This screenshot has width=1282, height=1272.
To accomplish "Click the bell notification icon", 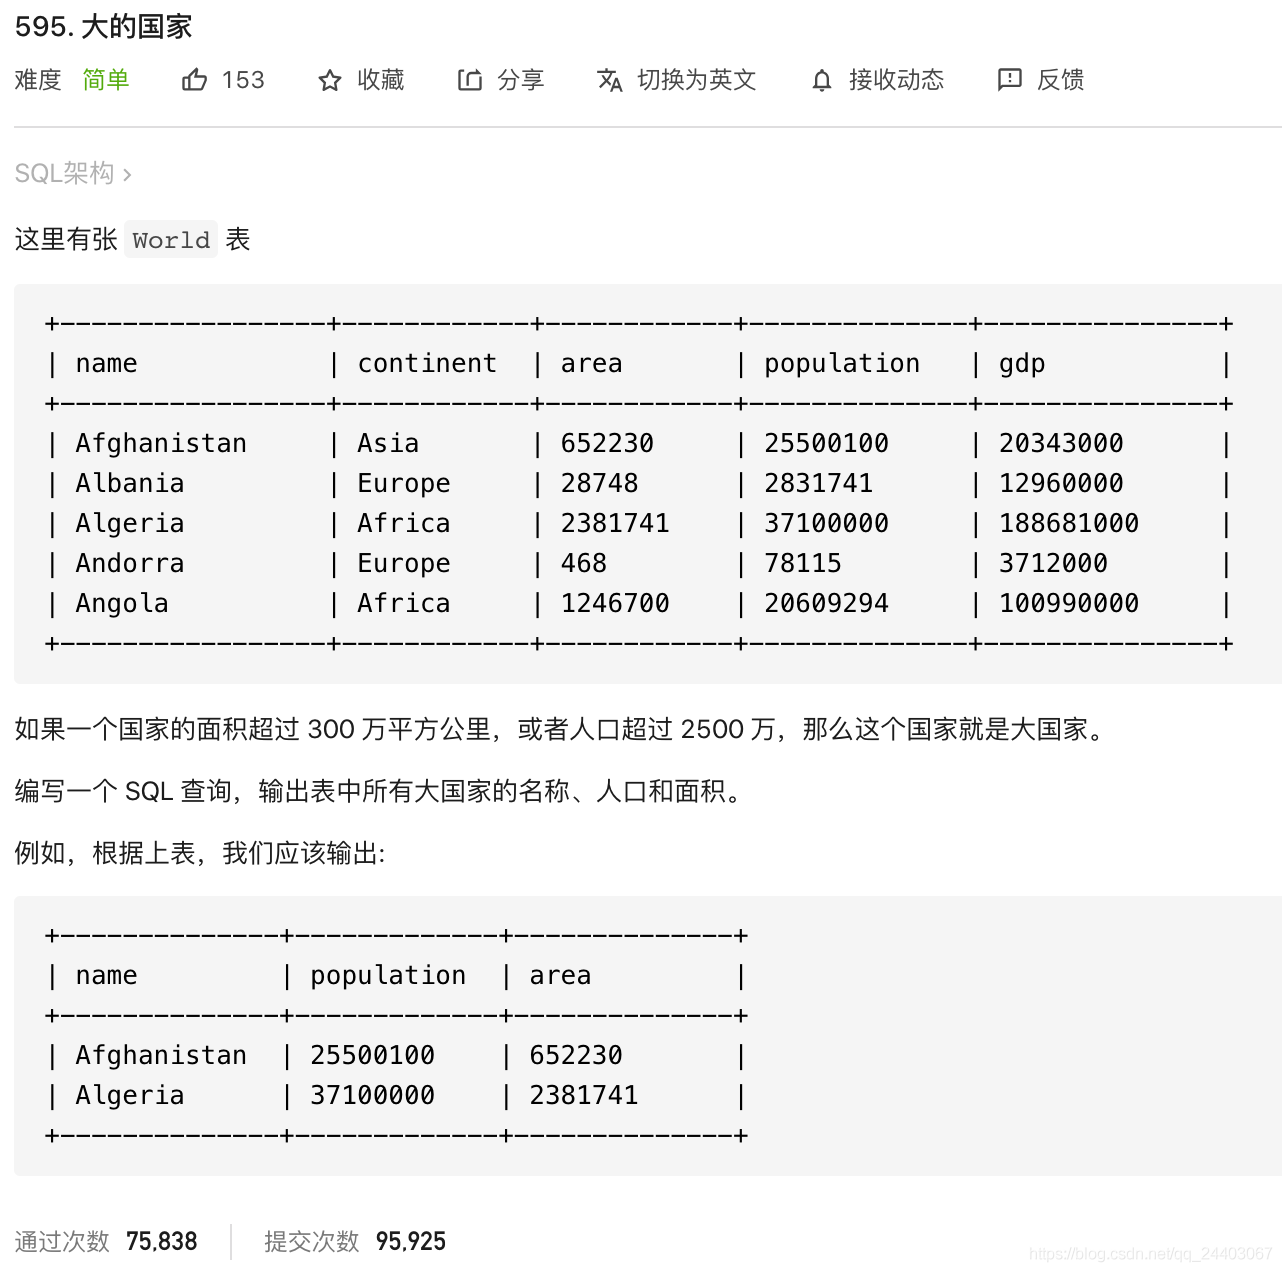I will tap(822, 81).
